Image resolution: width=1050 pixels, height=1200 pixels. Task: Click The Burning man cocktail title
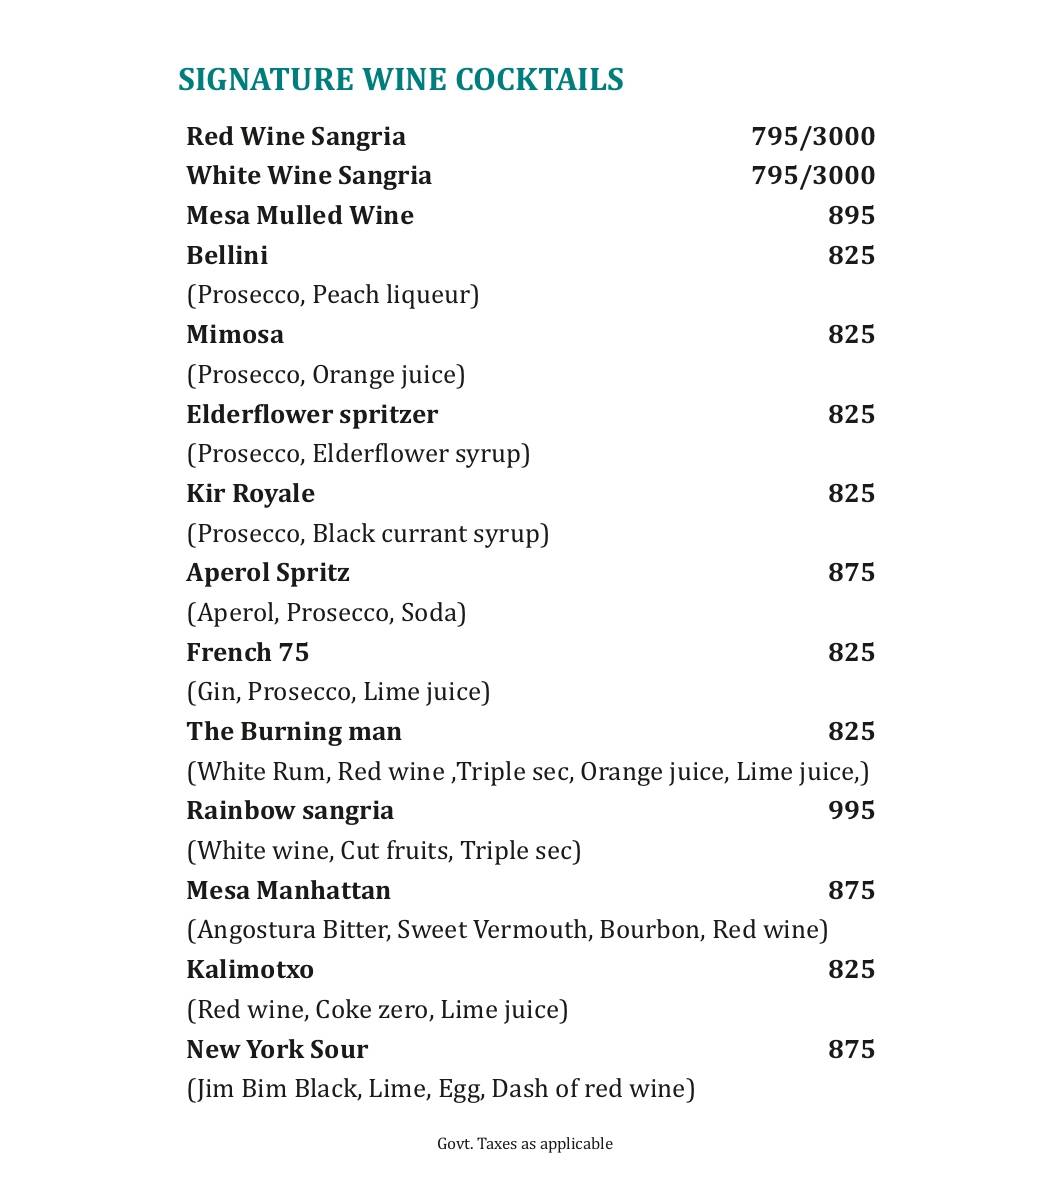coord(294,731)
